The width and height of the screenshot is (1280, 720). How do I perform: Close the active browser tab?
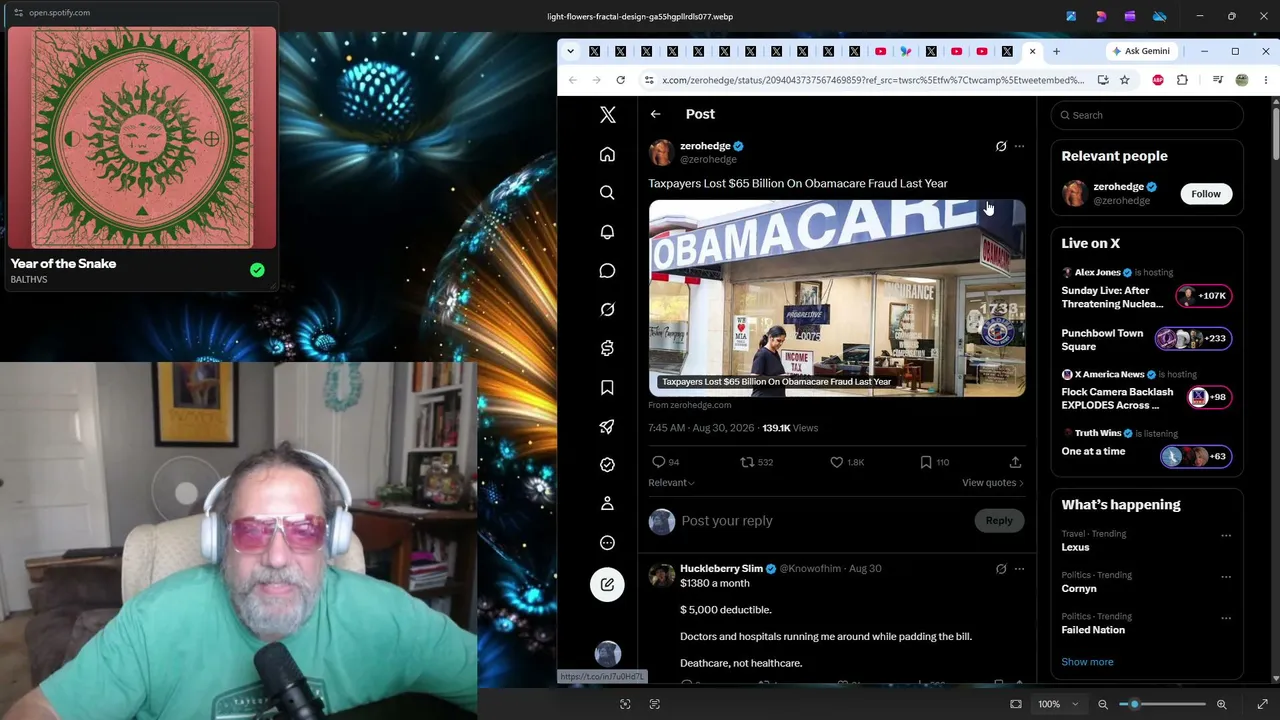[1032, 51]
